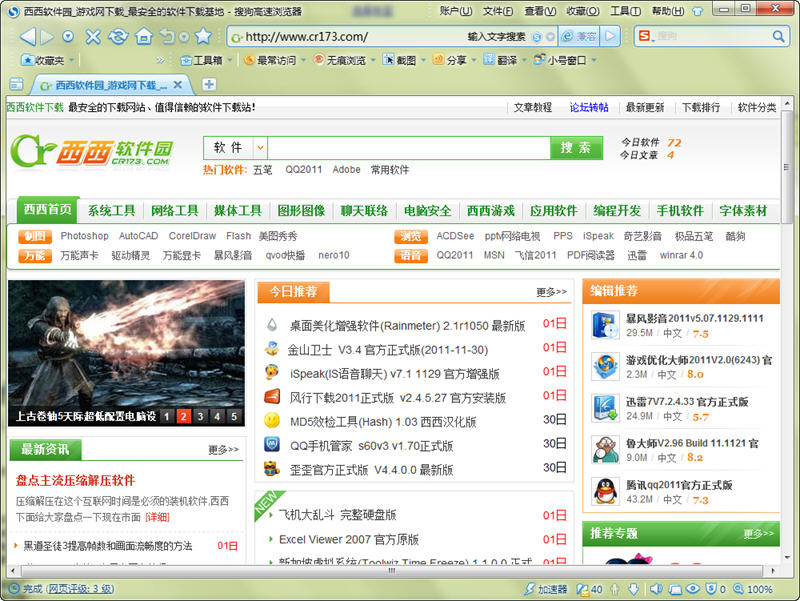Click the skin shirt icon in title bar
800x601 pixels.
pyautogui.click(x=697, y=11)
